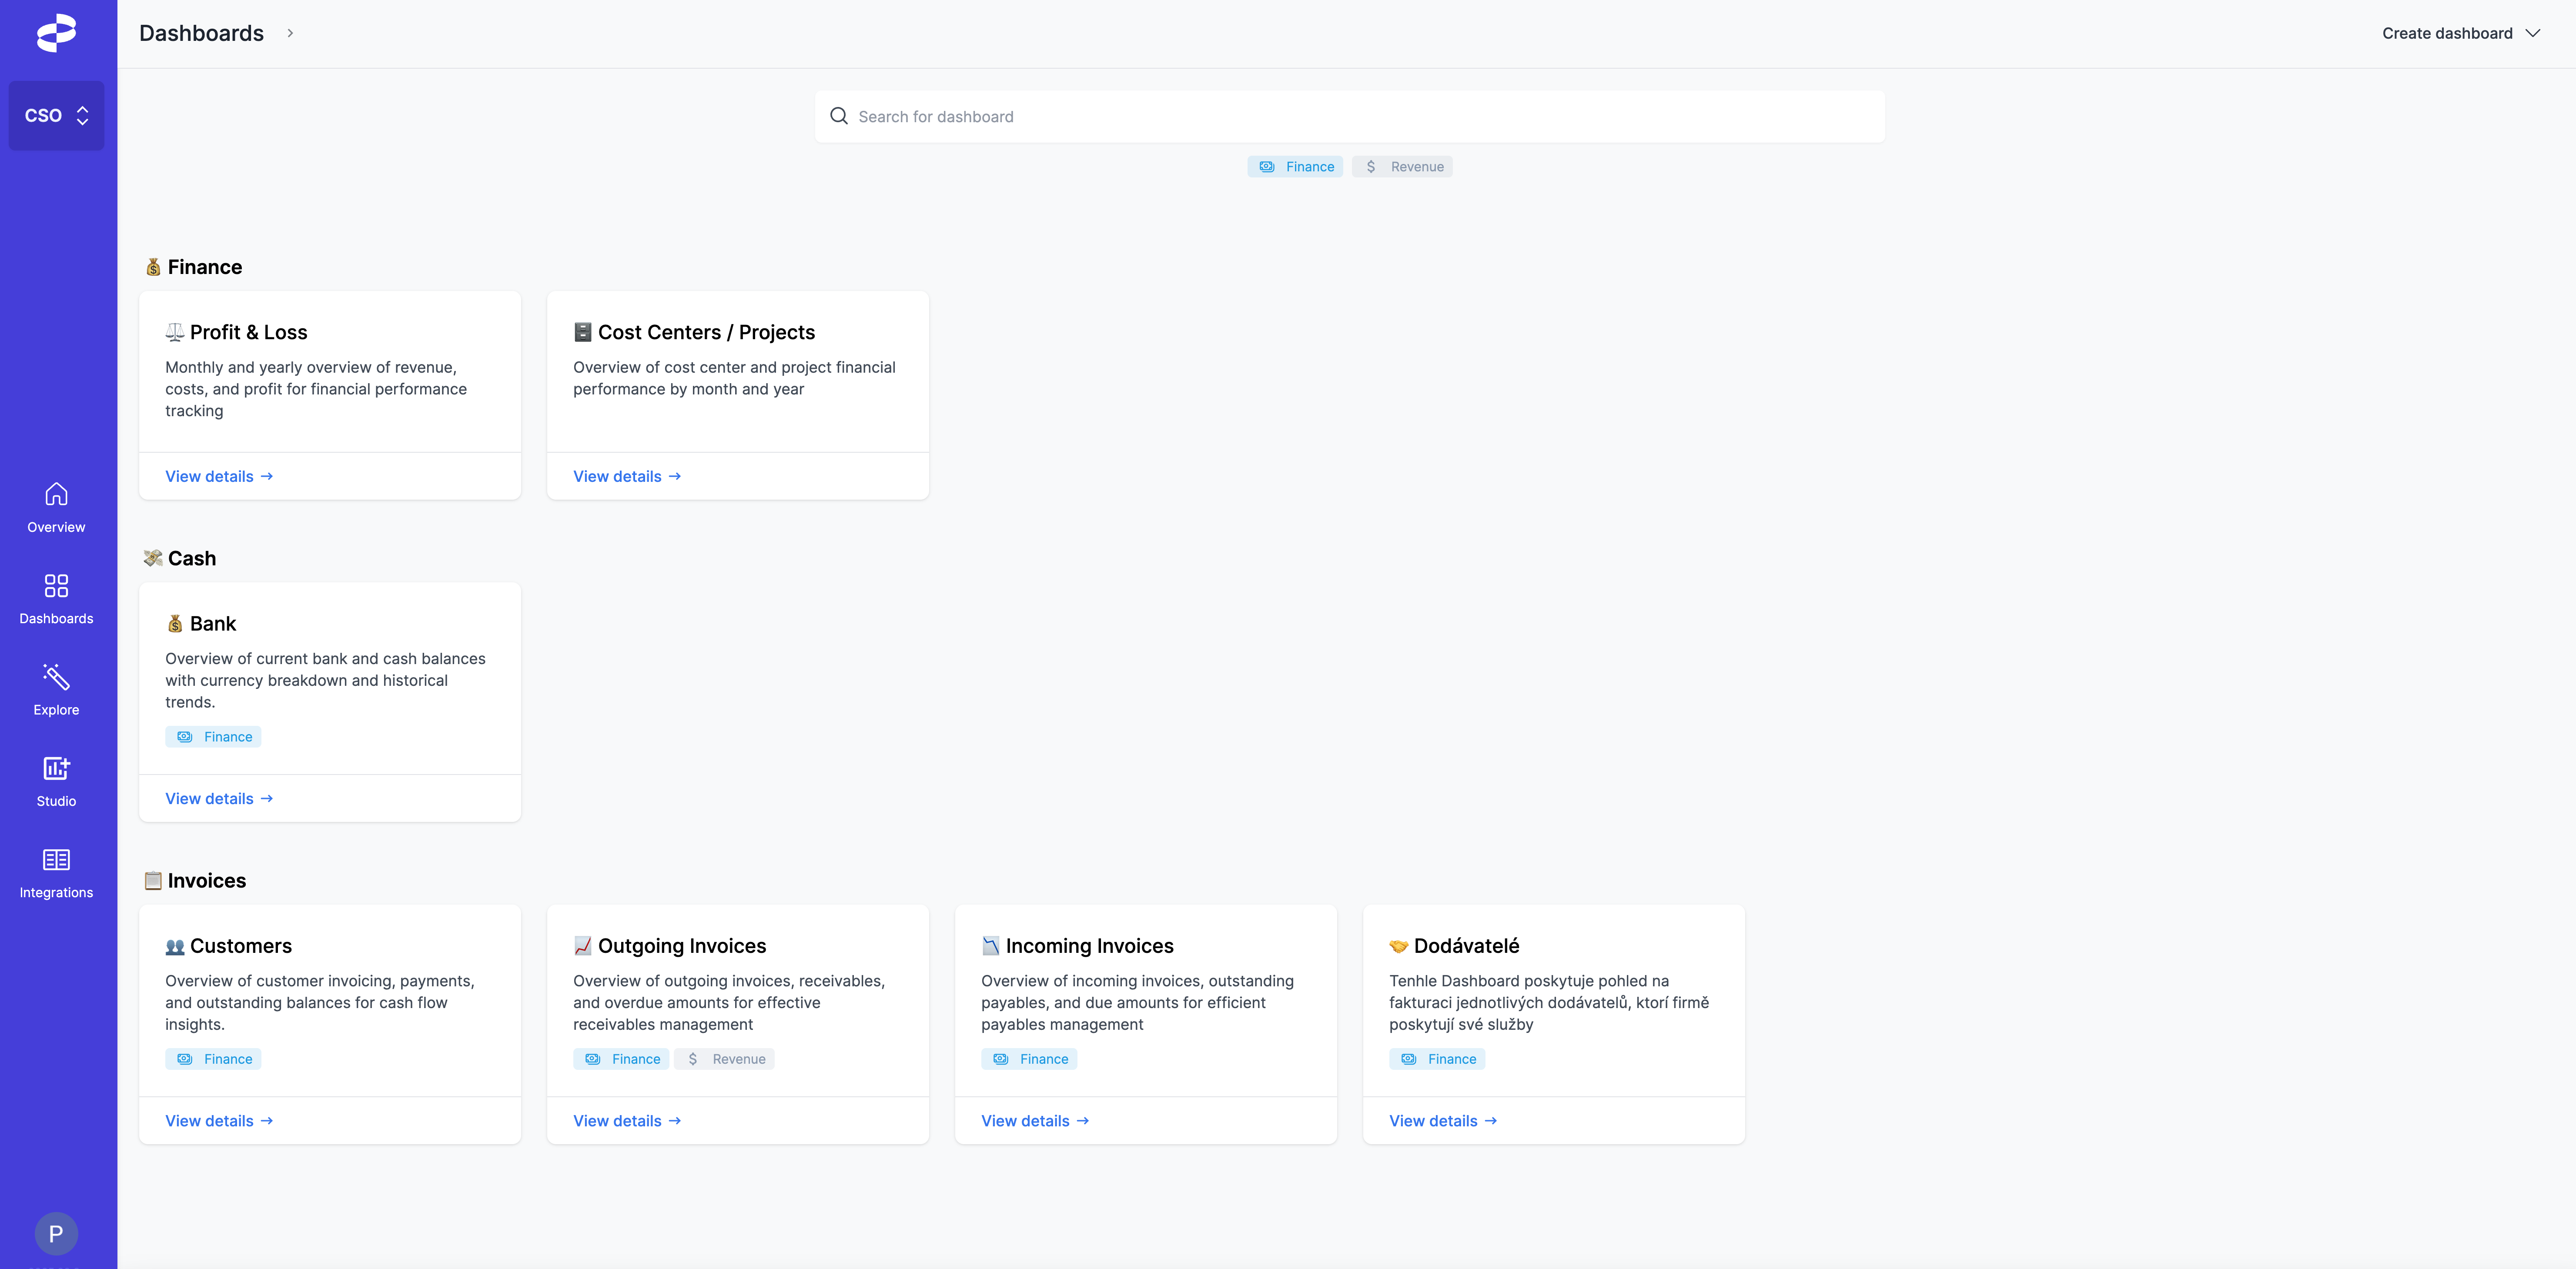
Task: Toggle the Finance filter tag below search
Action: pos(1295,167)
